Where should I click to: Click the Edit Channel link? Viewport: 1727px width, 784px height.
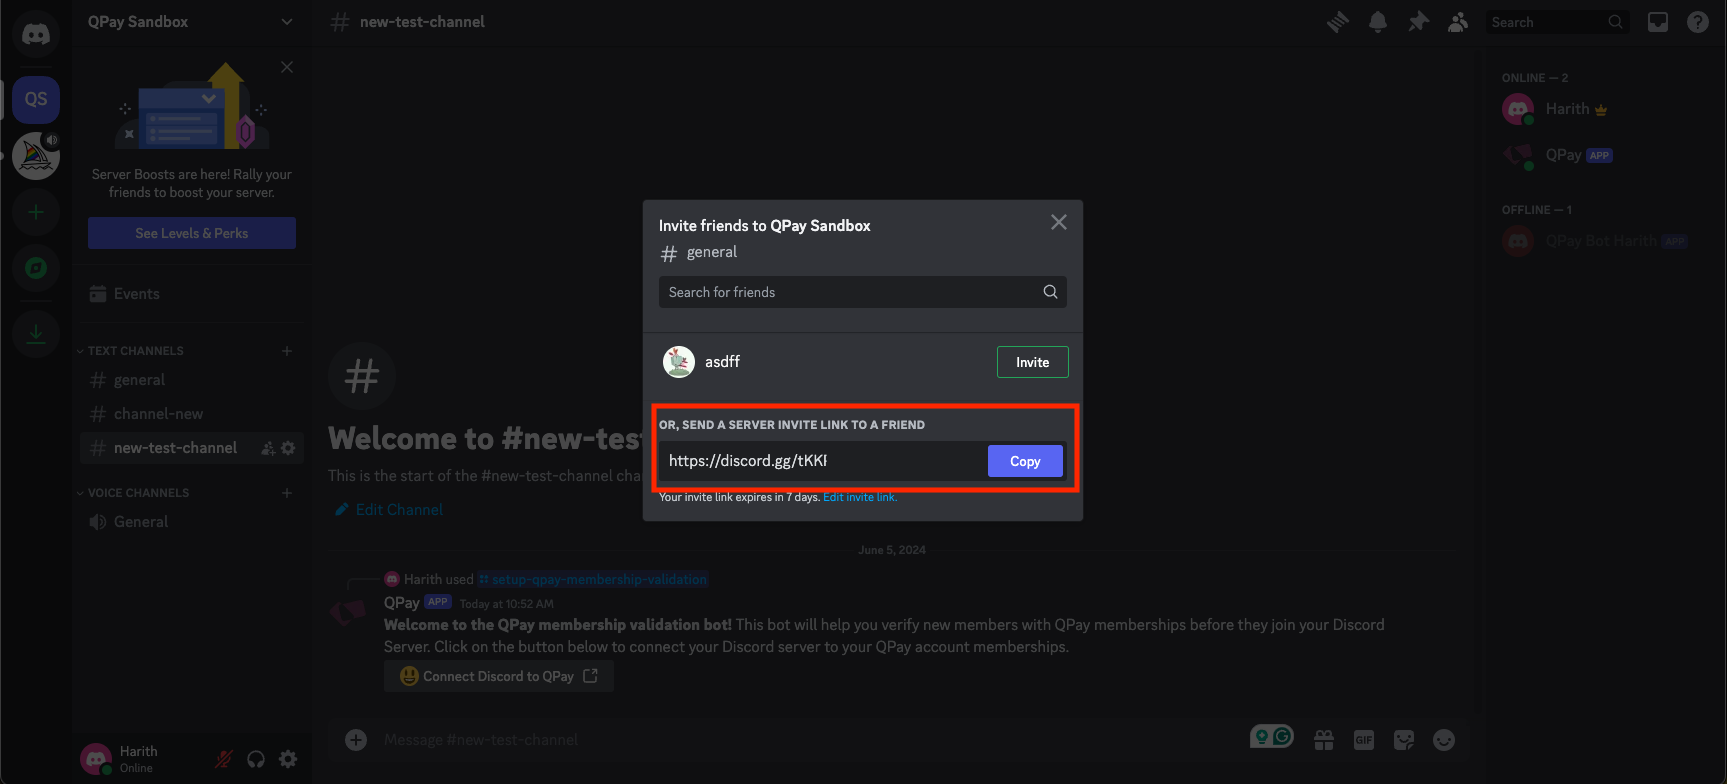click(389, 510)
